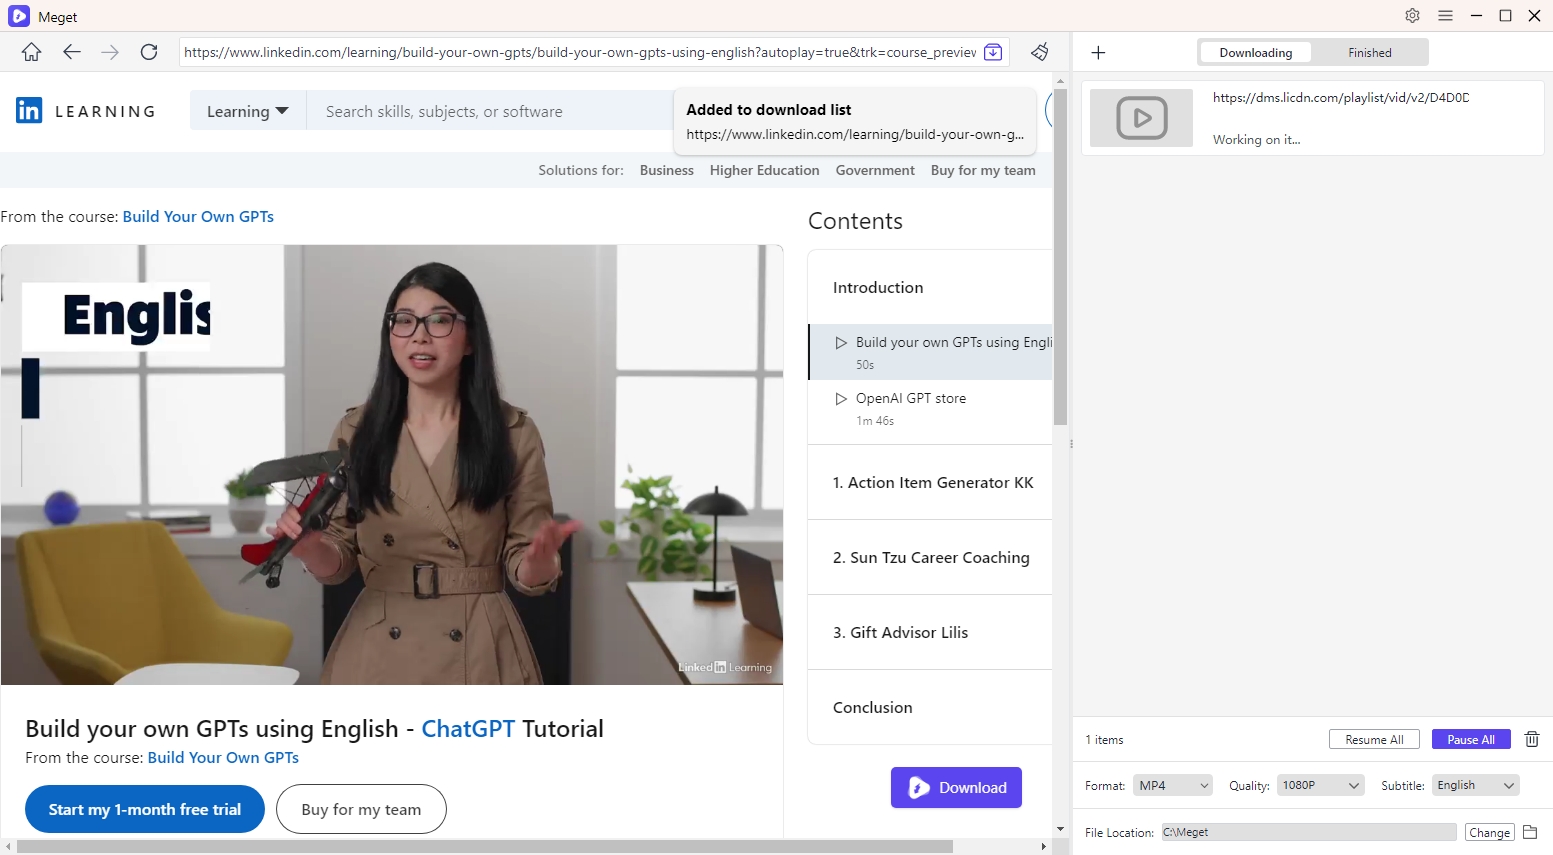Open the Quality 1080P dropdown
Screen dimensions: 1553x855
[1320, 785]
